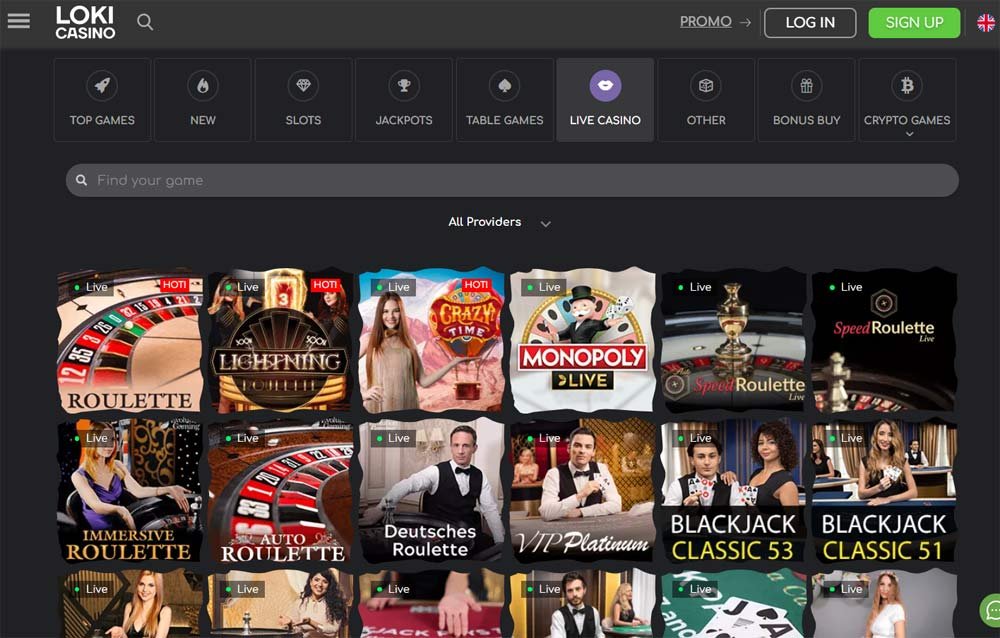
Task: Click the Live Casino lips icon
Action: [605, 85]
